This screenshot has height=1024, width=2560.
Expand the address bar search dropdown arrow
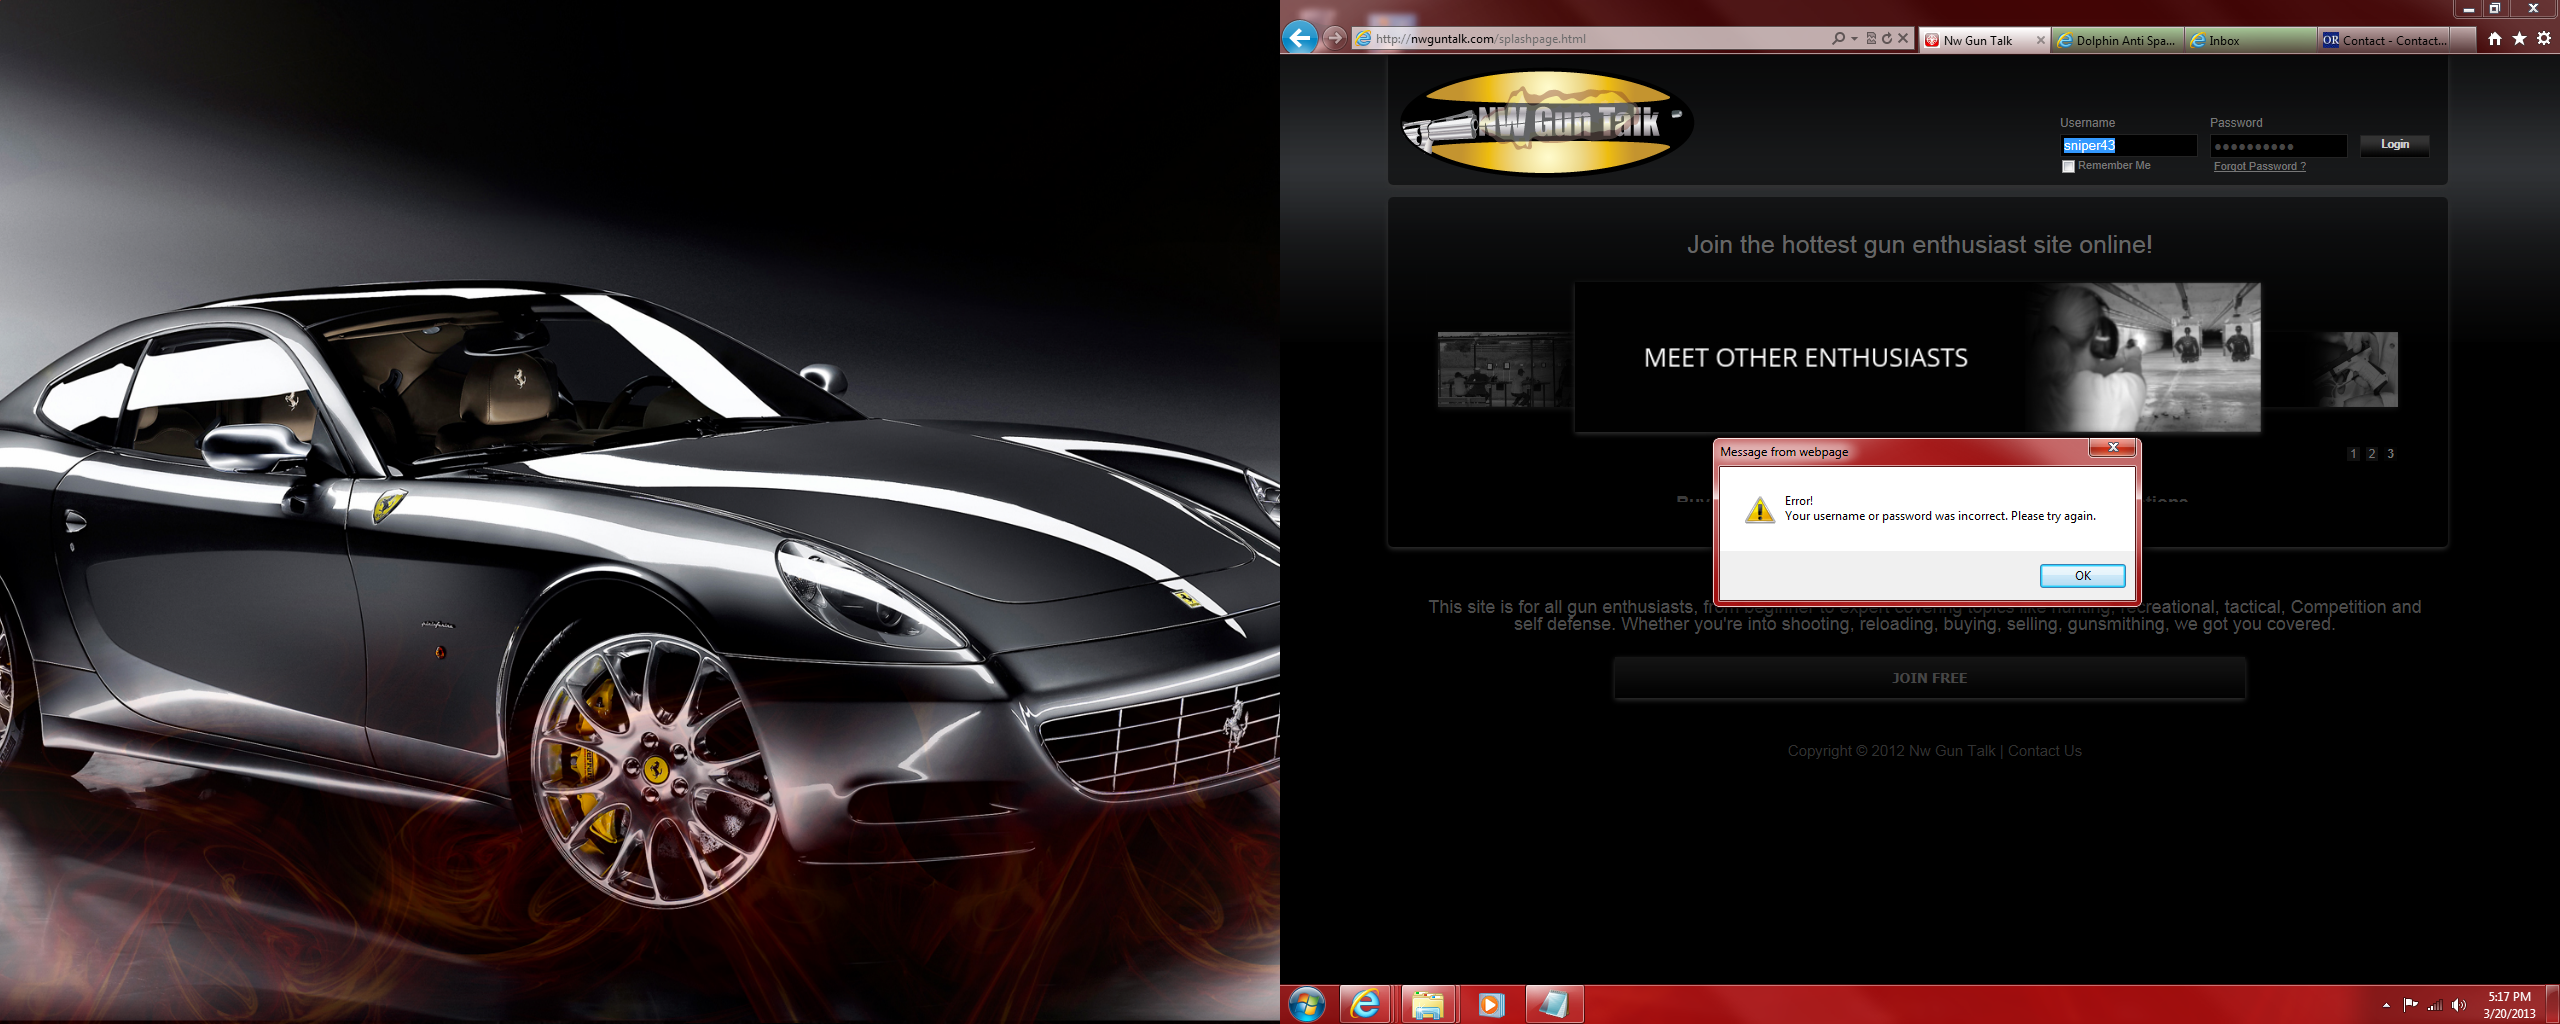1855,39
